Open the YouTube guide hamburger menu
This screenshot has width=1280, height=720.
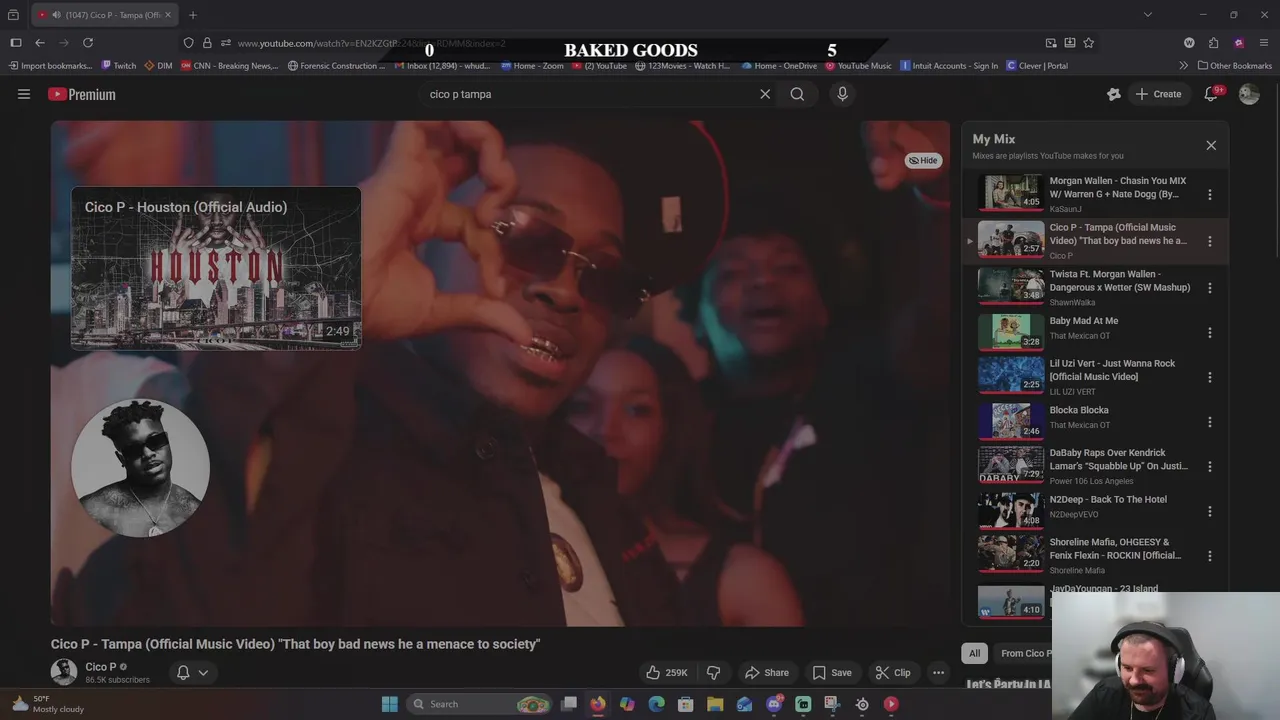click(24, 94)
